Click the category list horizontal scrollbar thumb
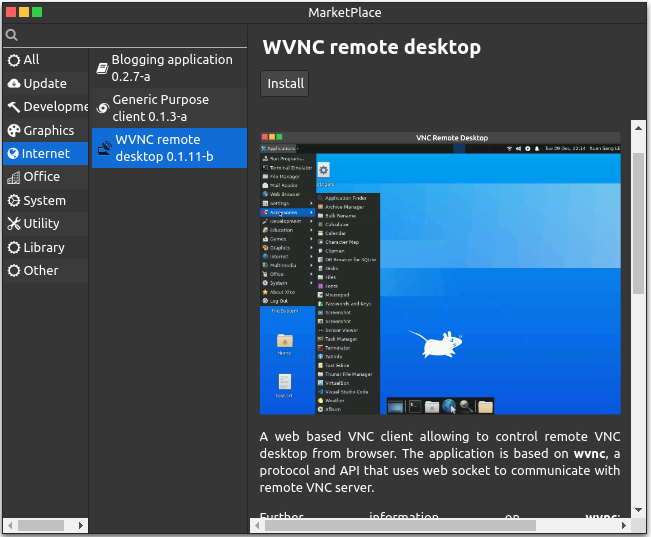 pos(41,525)
